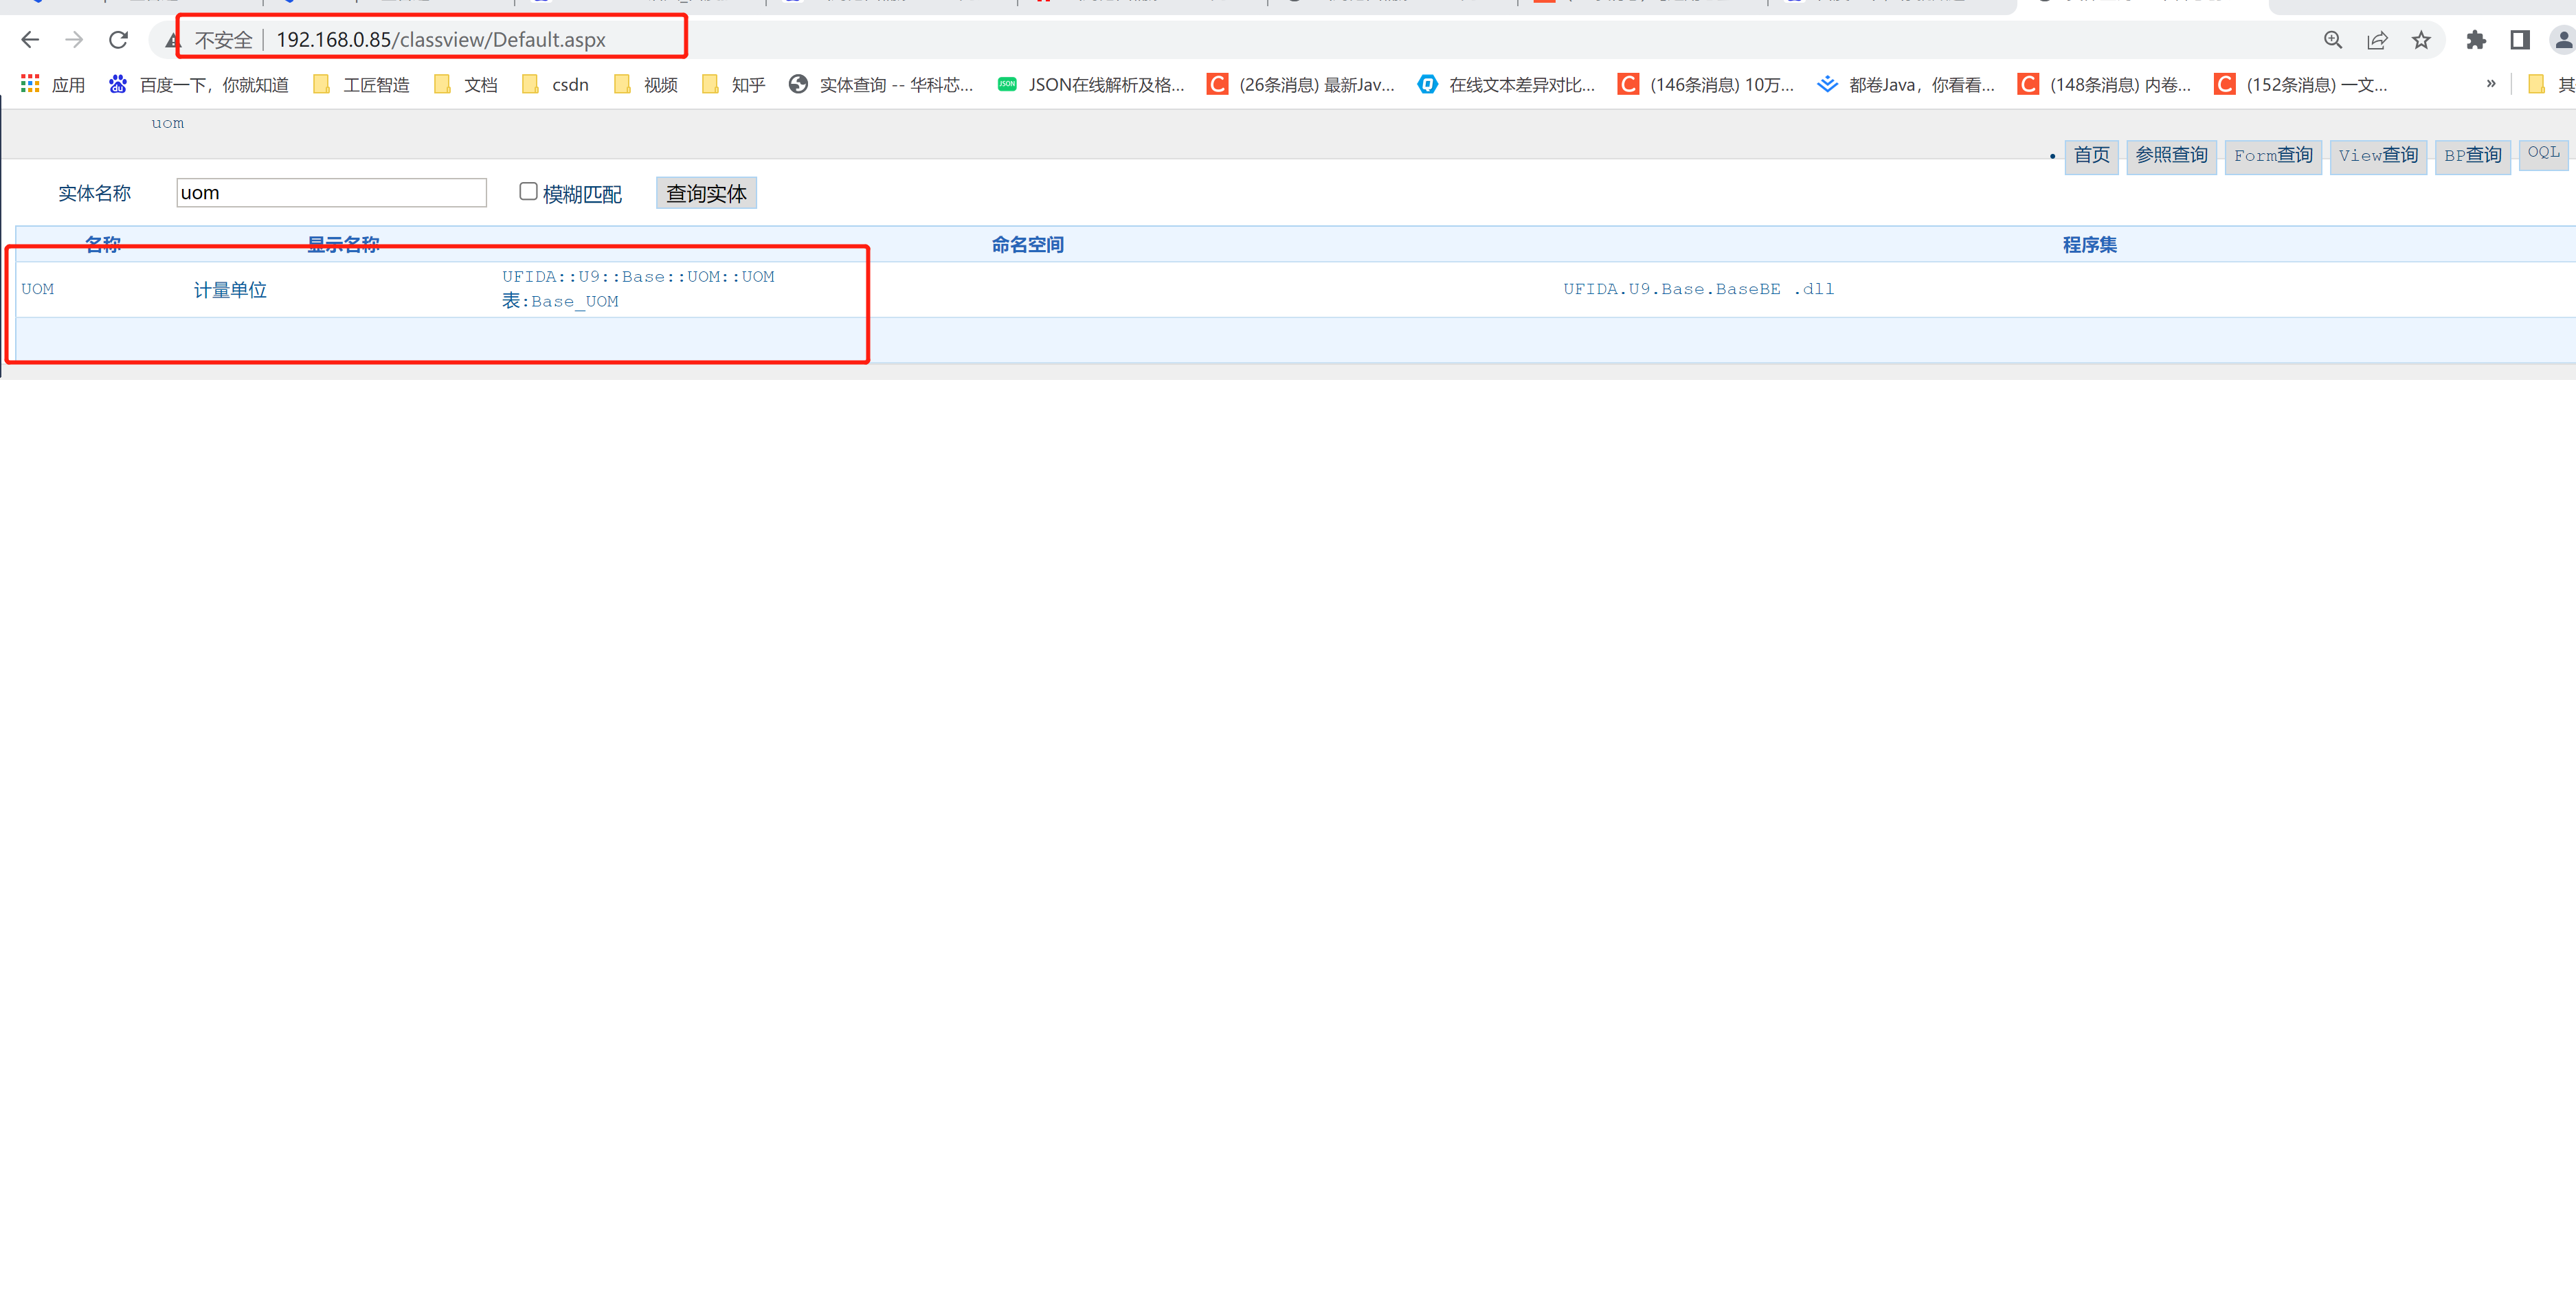Bookmark this page with the star icon
The width and height of the screenshot is (2576, 1304).
2421,40
